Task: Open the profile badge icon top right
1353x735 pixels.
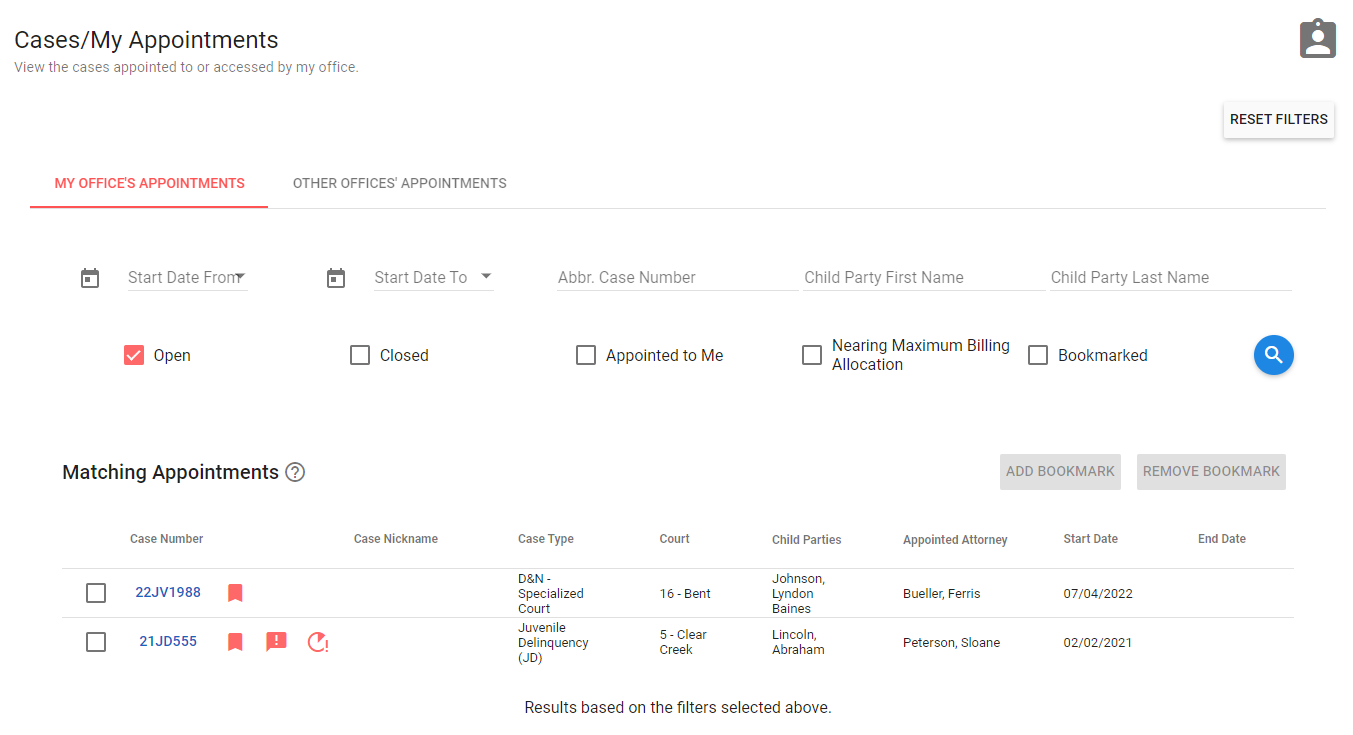Action: 1317,37
